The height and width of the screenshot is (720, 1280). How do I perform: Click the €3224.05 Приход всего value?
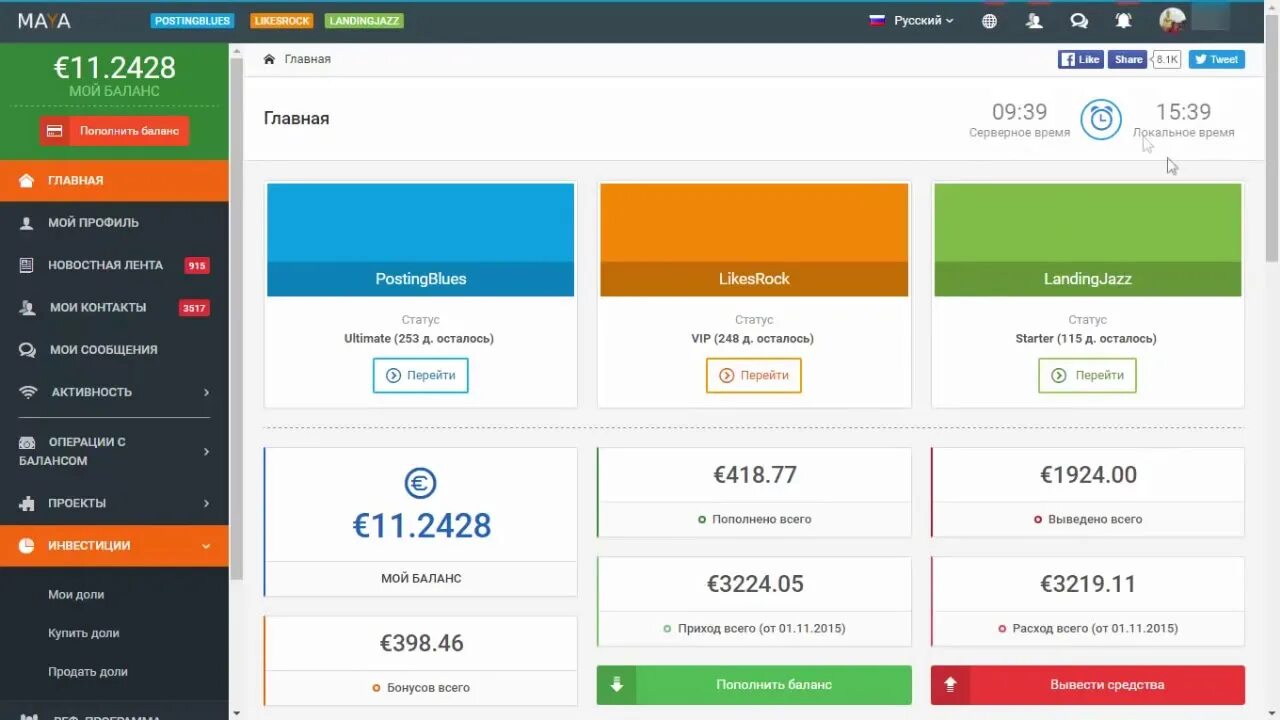pos(755,584)
